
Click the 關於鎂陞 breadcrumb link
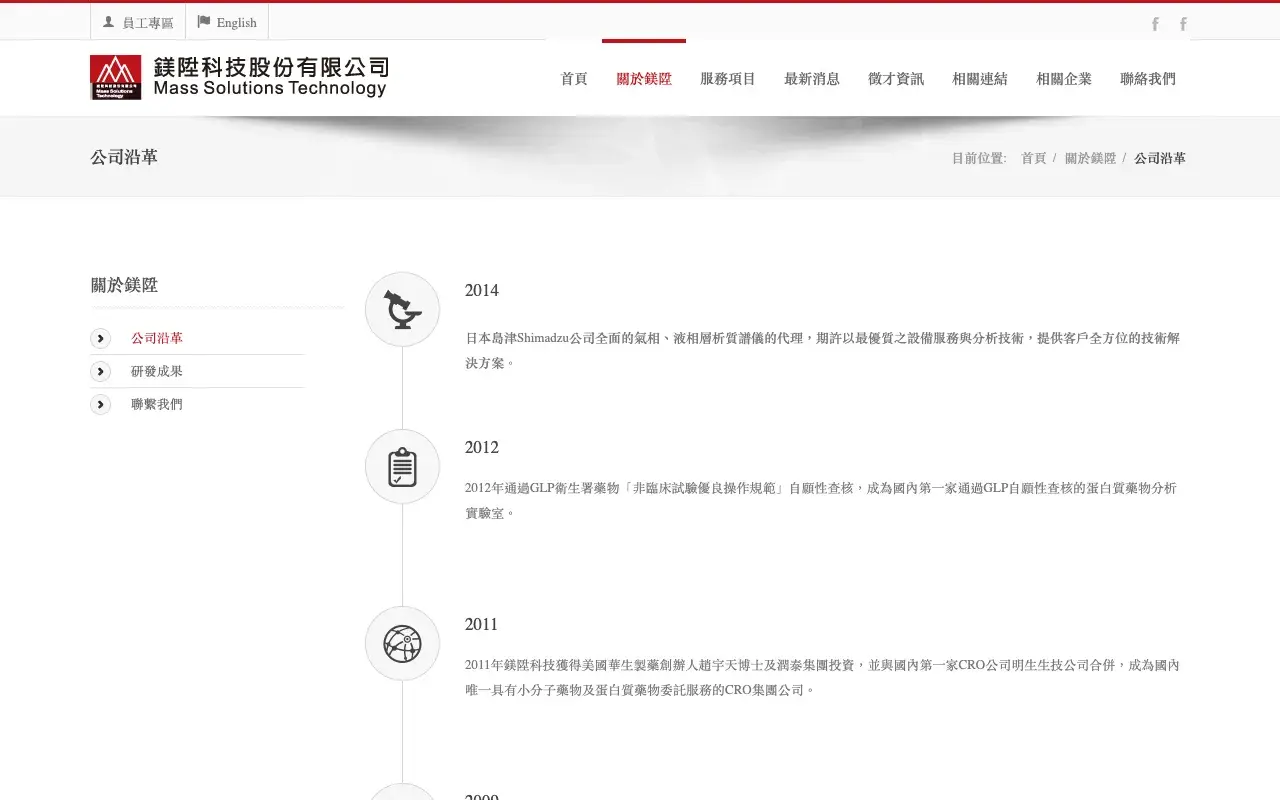pos(1090,159)
